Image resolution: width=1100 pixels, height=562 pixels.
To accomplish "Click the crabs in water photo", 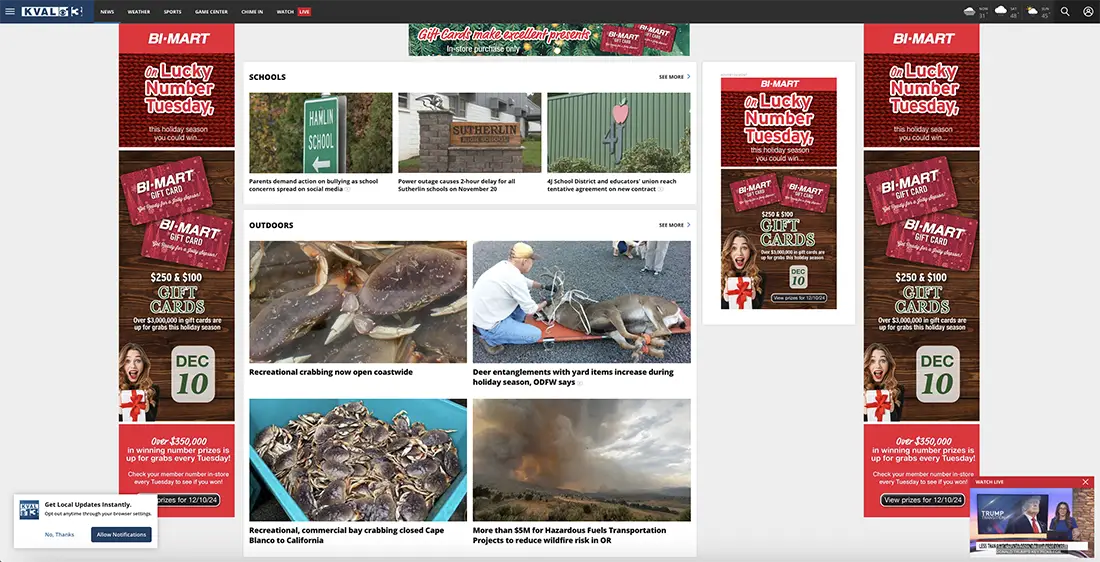I will [x=358, y=302].
